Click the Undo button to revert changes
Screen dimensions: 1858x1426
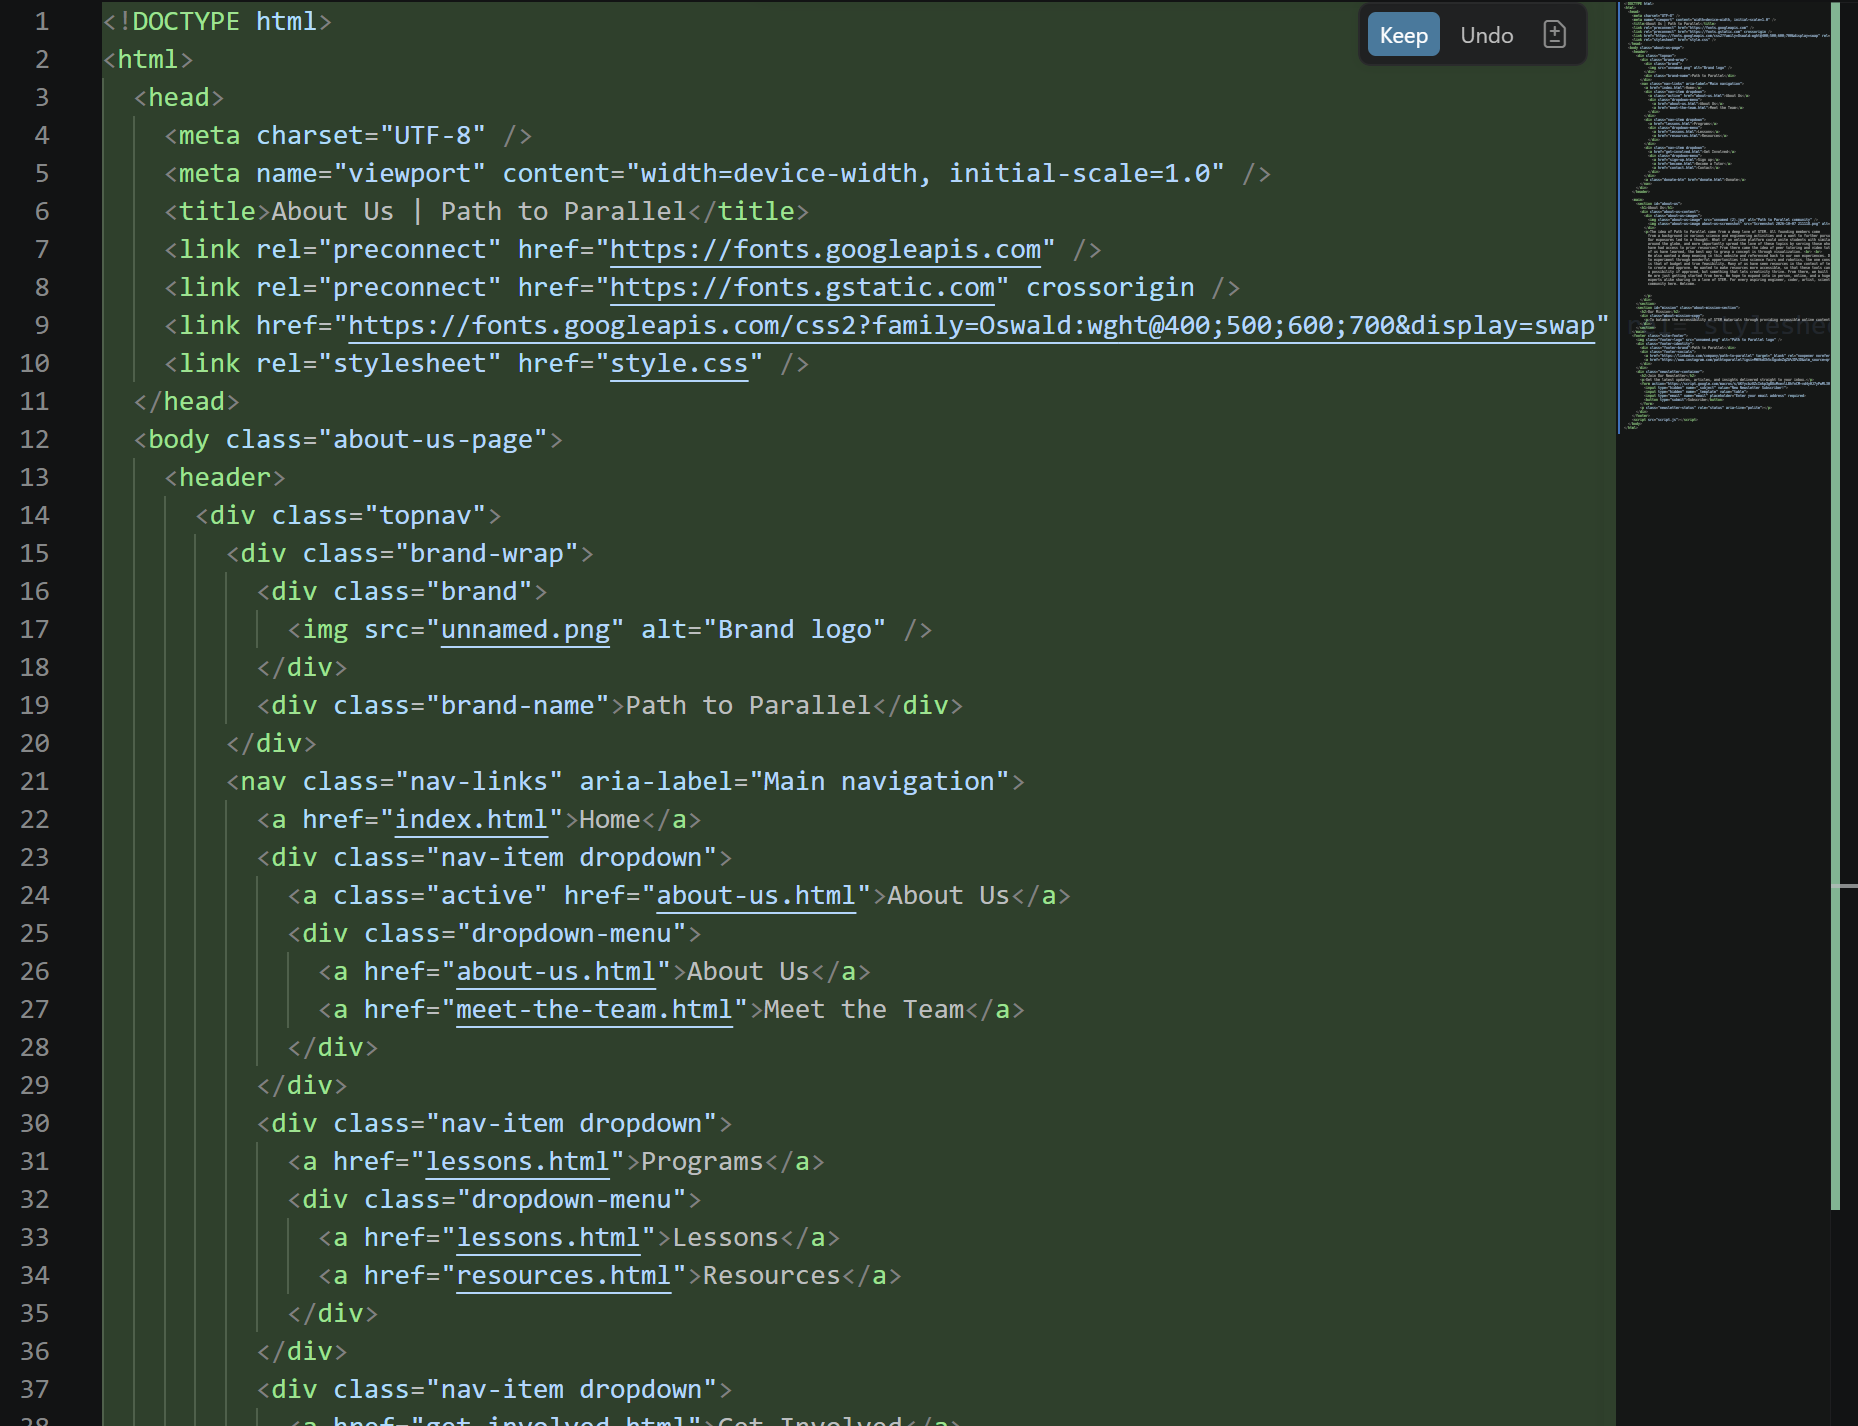pos(1486,35)
